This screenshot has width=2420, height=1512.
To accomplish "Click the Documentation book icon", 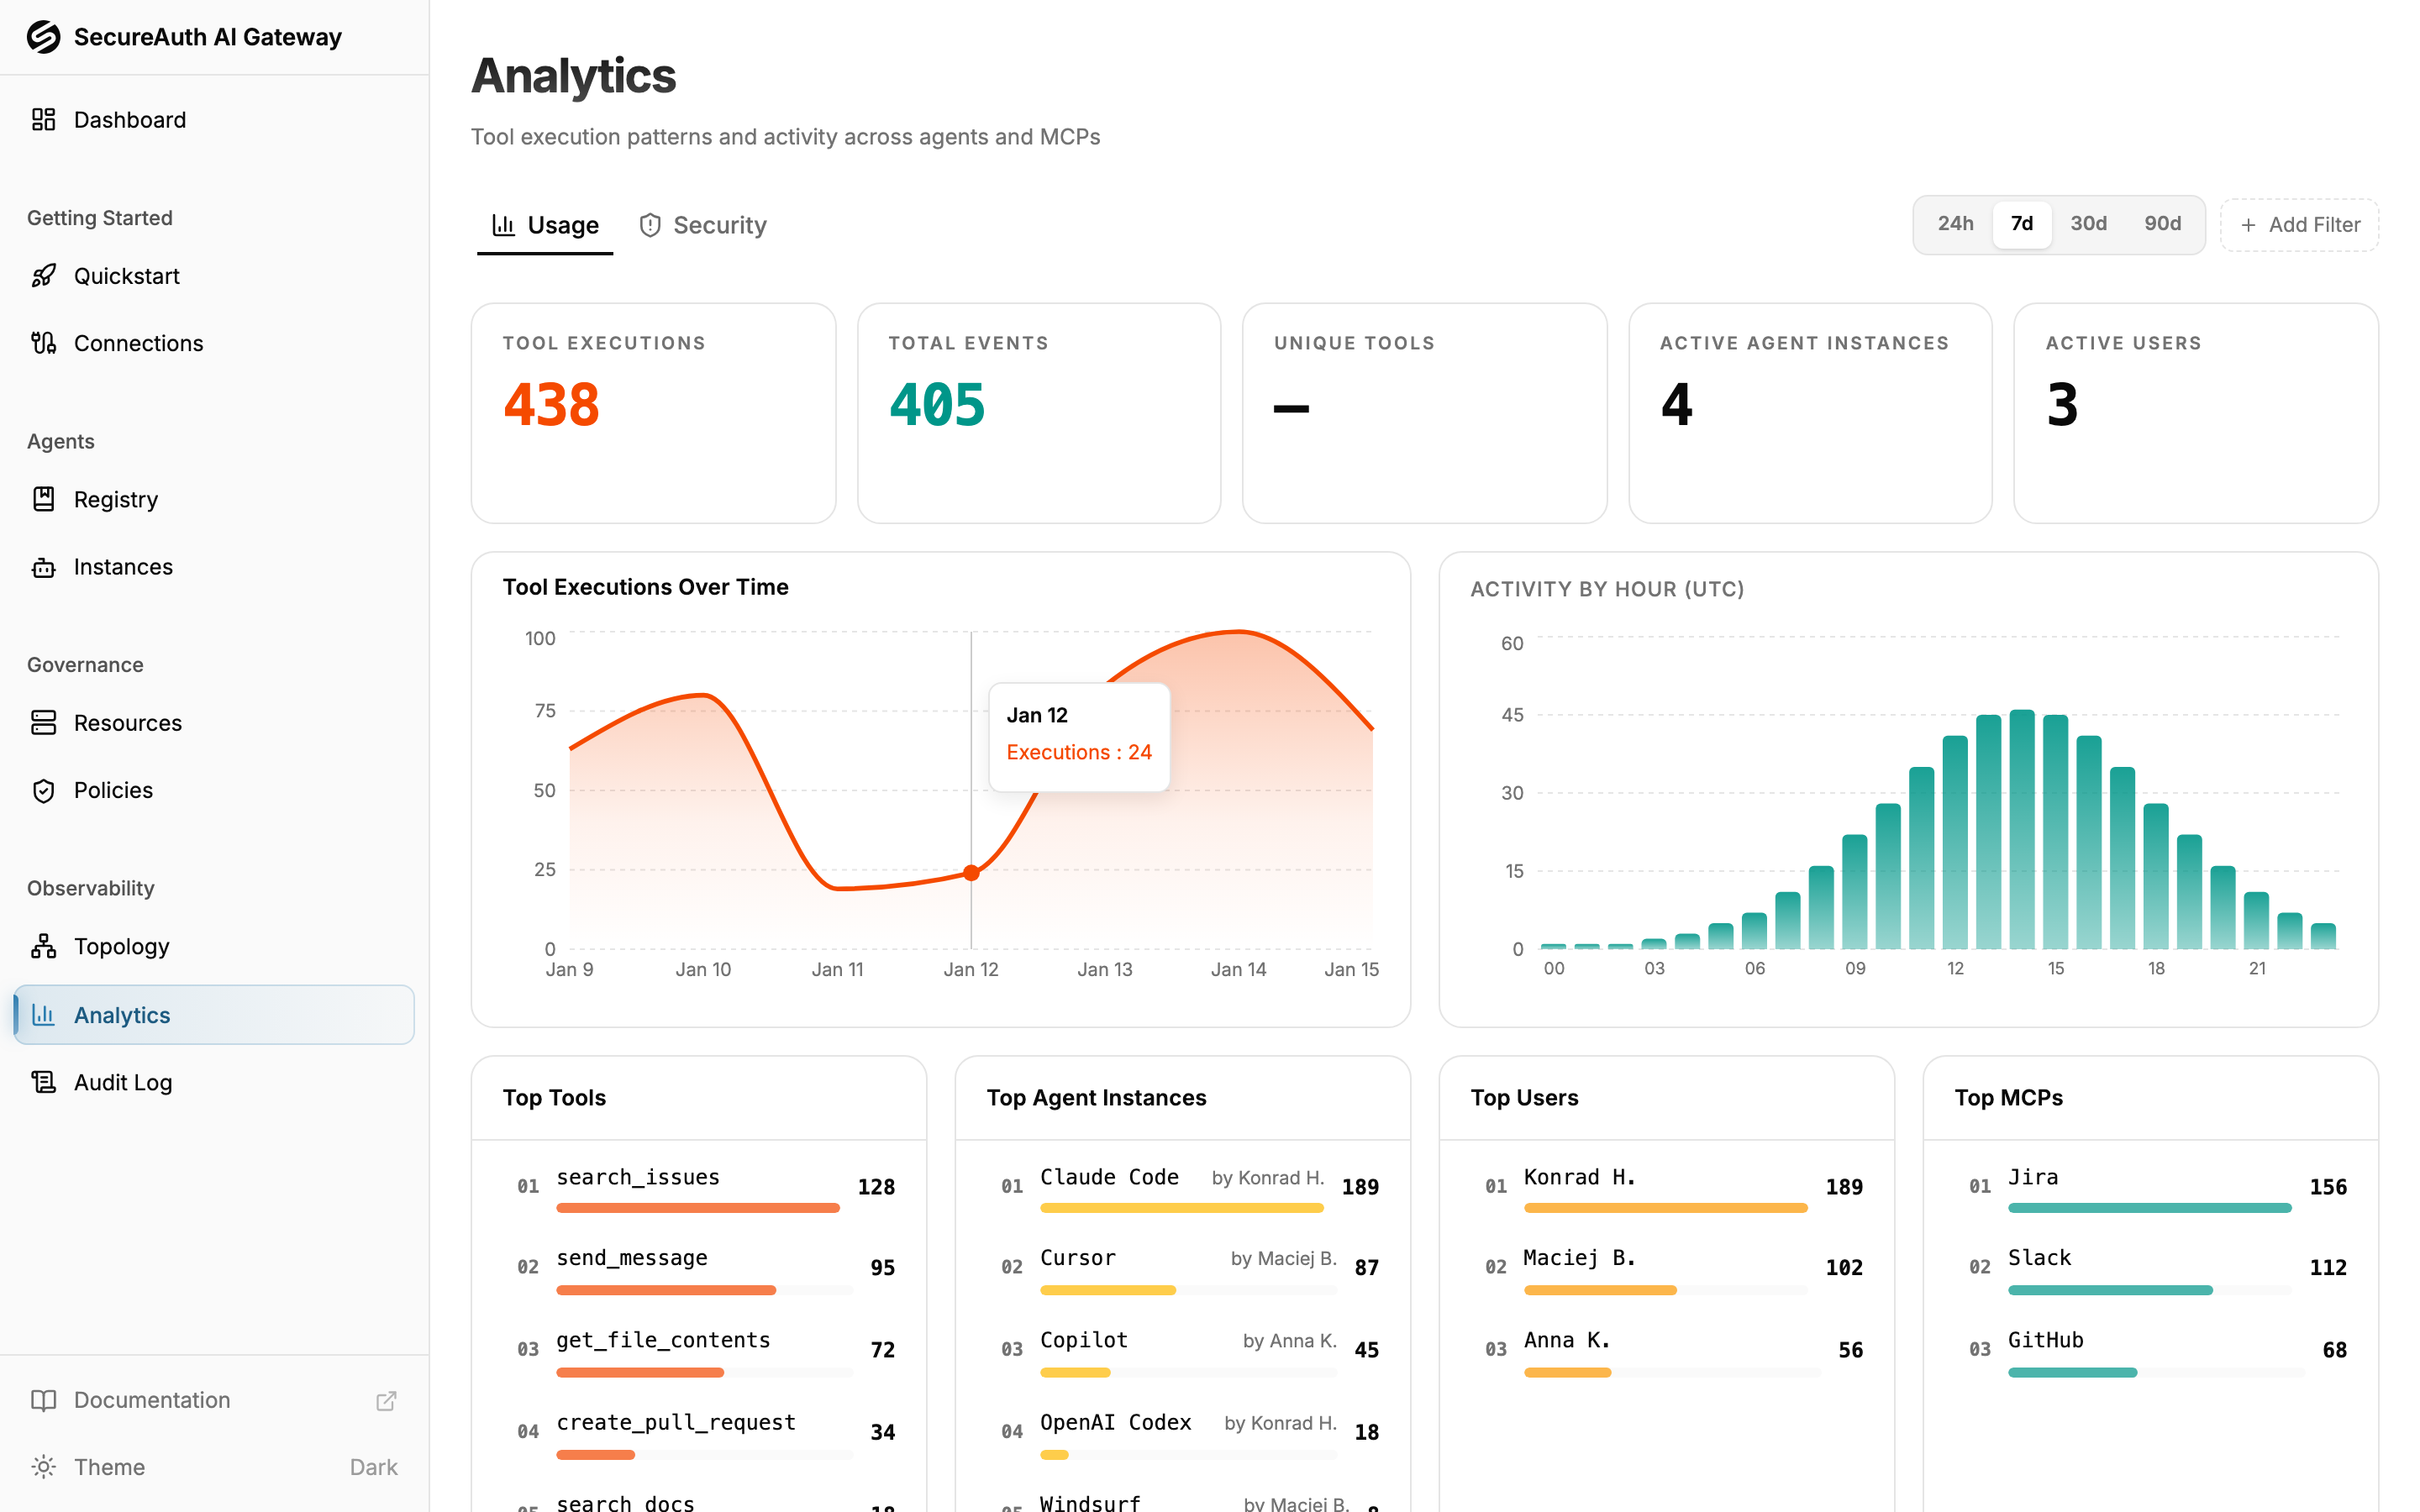I will (x=43, y=1400).
